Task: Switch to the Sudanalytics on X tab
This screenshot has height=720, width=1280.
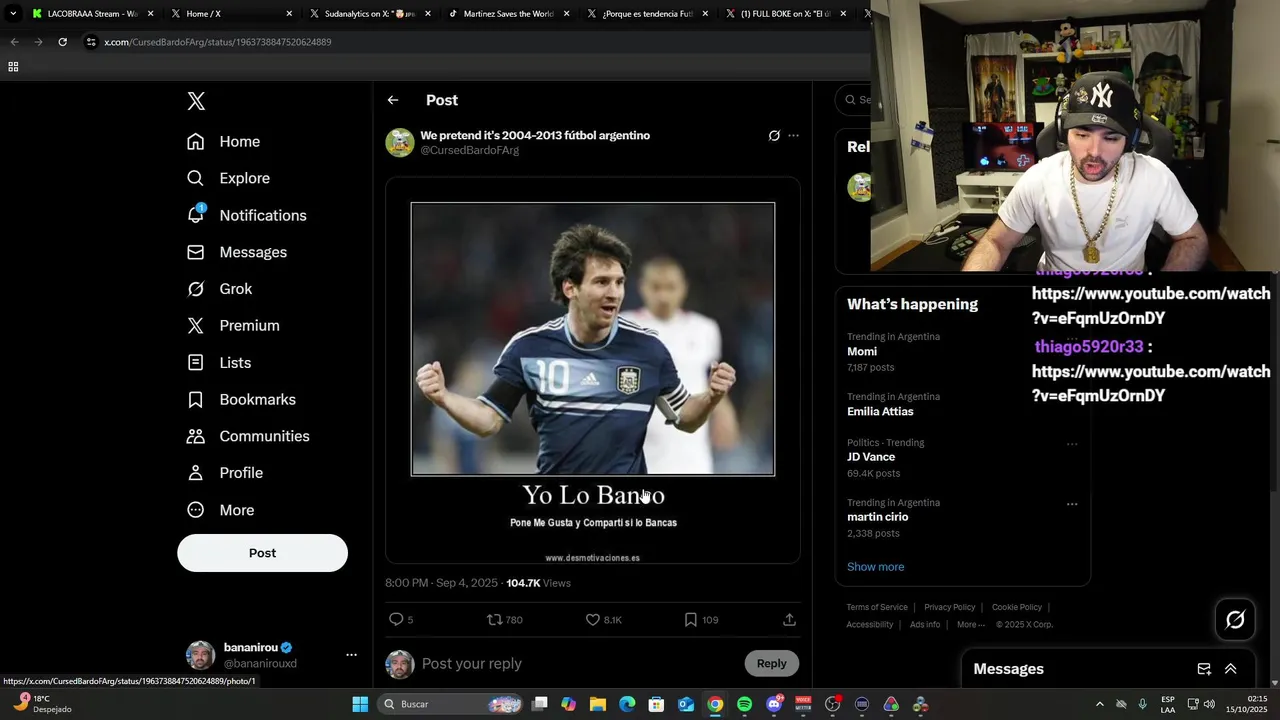Action: coord(368,14)
